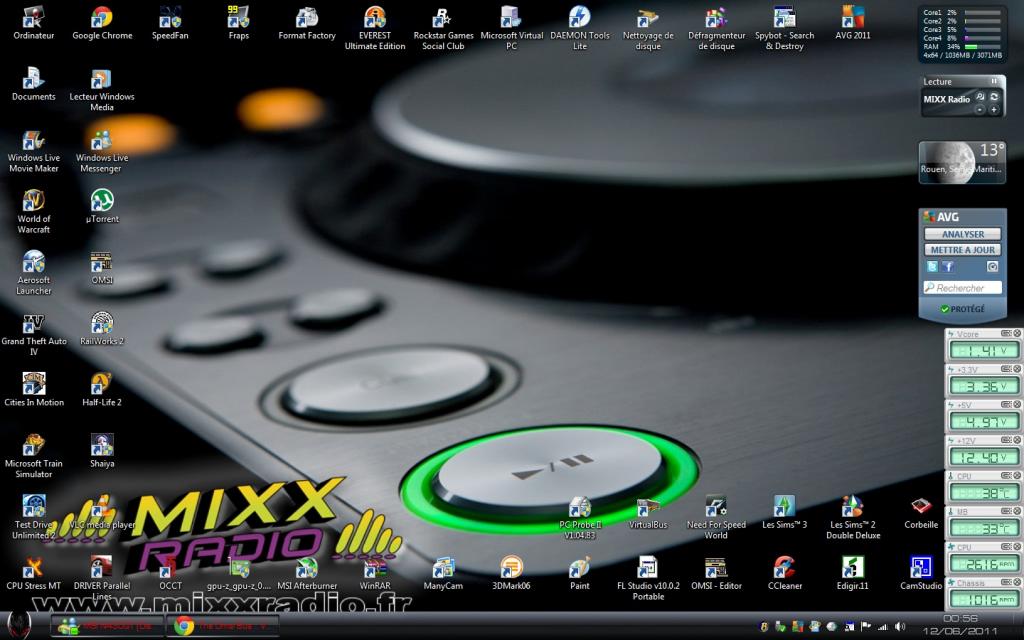This screenshot has width=1024, height=640.
Task: Open the AVG 2011 desktop icon
Action: click(853, 23)
